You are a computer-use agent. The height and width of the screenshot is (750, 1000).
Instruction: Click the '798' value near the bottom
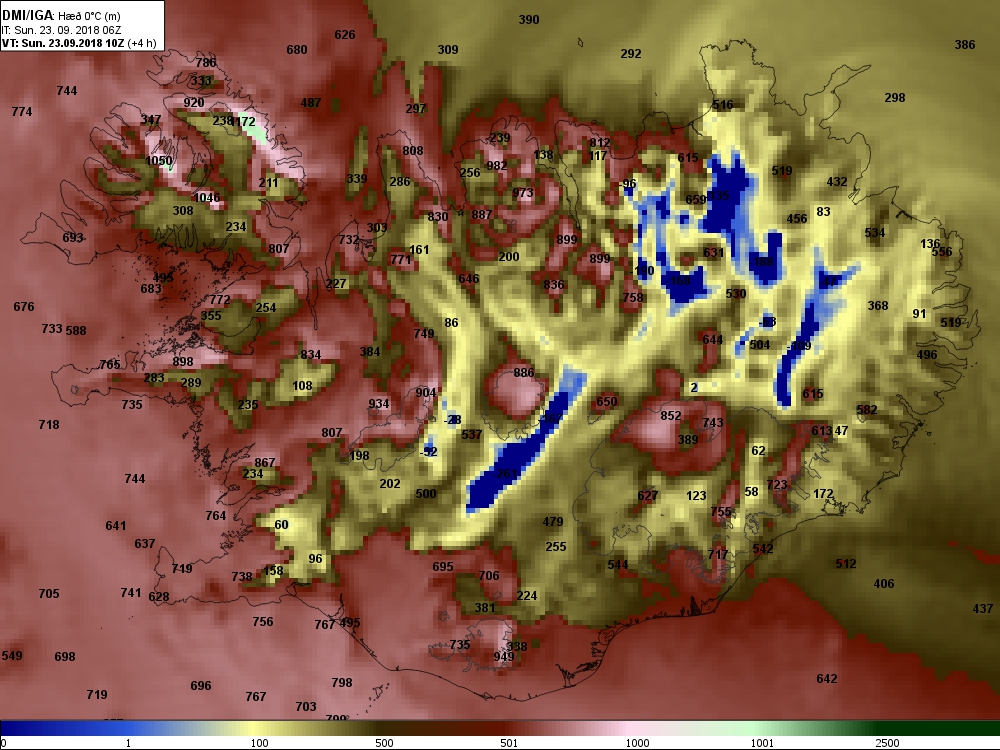point(342,682)
